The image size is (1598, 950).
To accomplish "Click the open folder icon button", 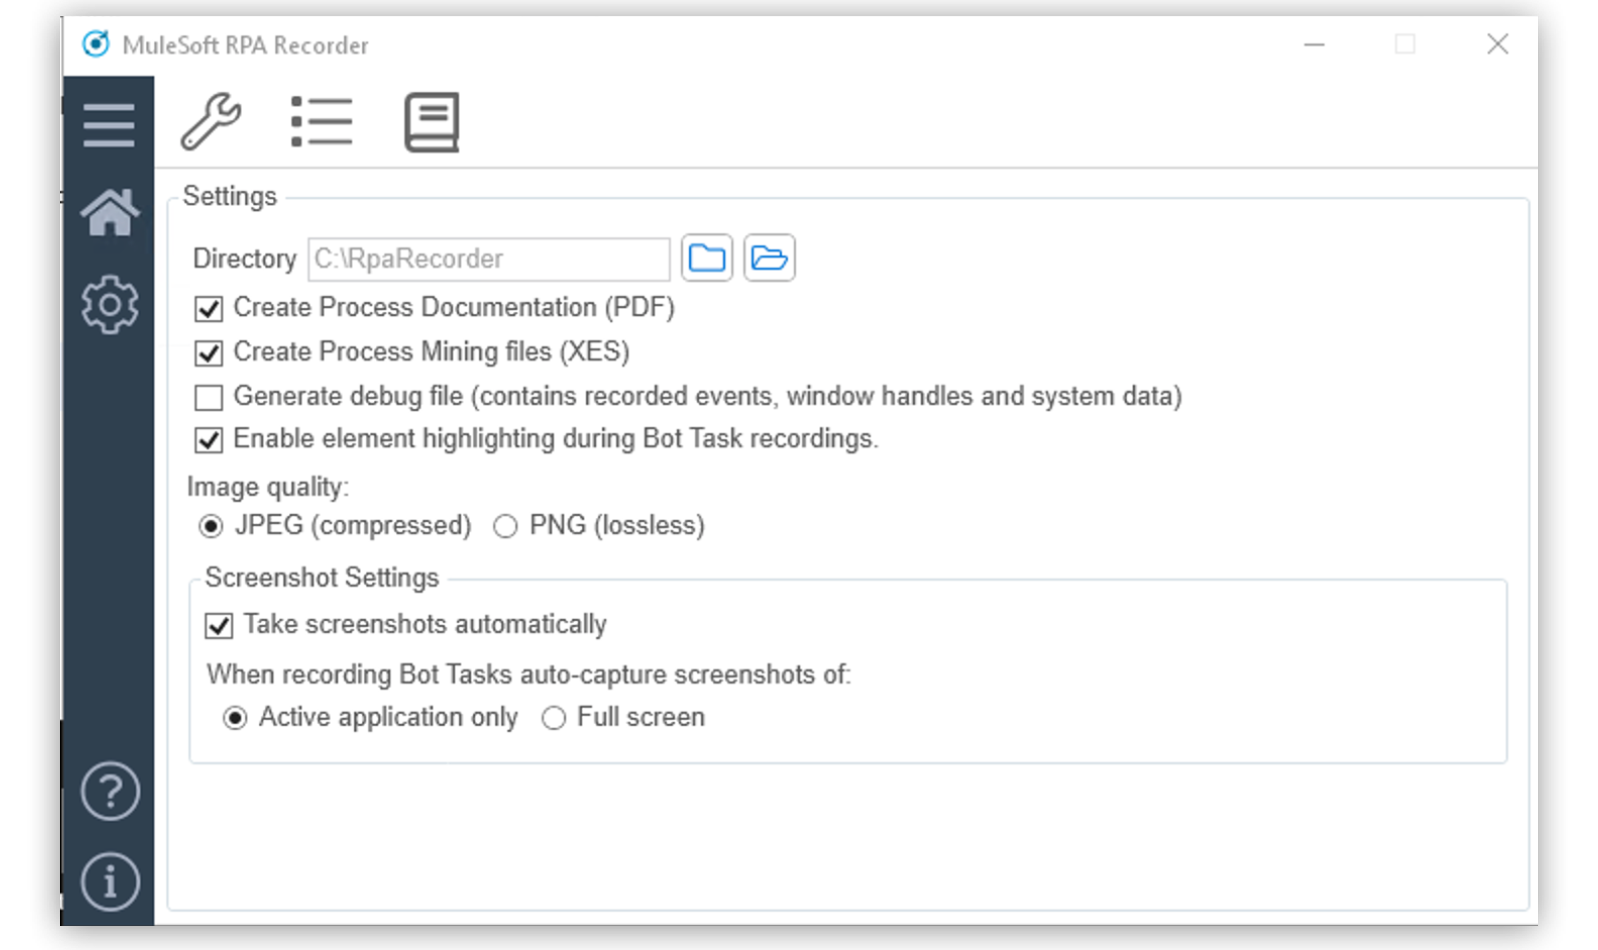I will (x=769, y=258).
